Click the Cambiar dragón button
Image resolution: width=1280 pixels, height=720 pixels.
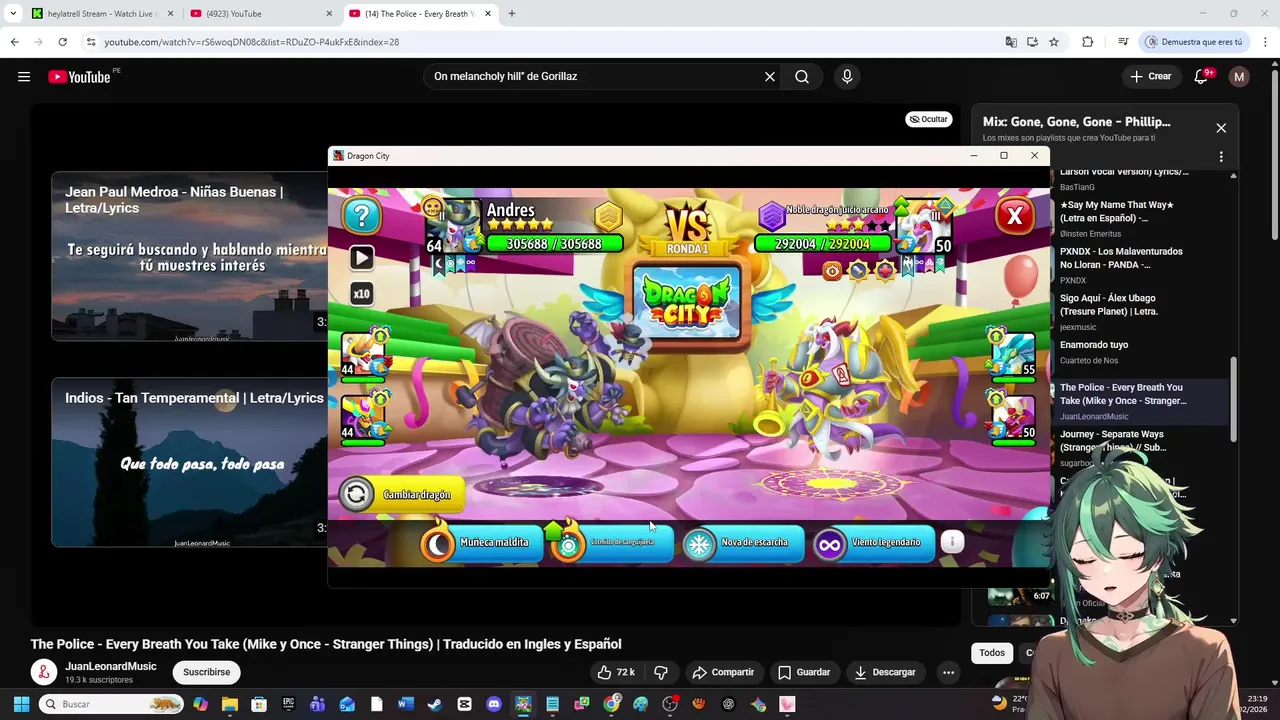point(402,495)
